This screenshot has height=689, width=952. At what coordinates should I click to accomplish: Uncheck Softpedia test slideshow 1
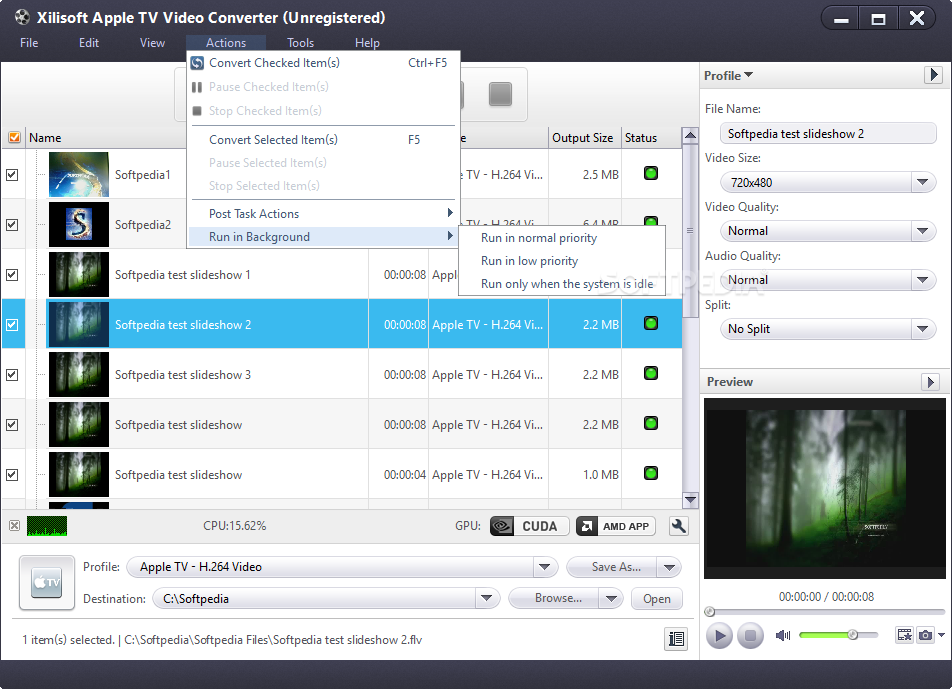tap(12, 274)
